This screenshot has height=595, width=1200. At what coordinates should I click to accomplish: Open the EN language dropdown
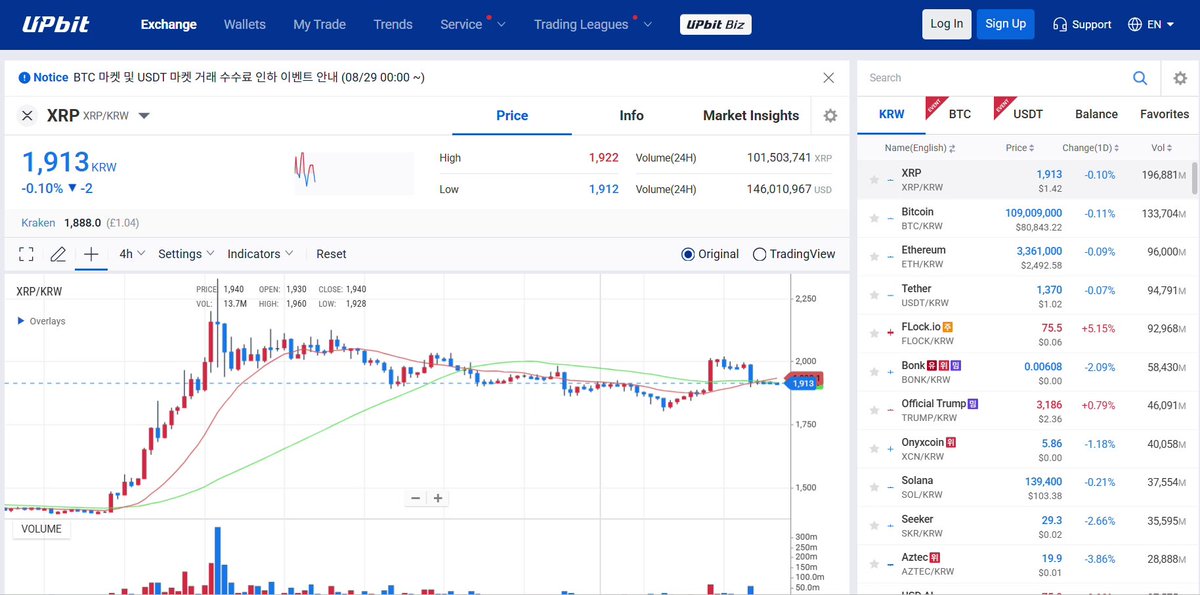click(x=1160, y=24)
